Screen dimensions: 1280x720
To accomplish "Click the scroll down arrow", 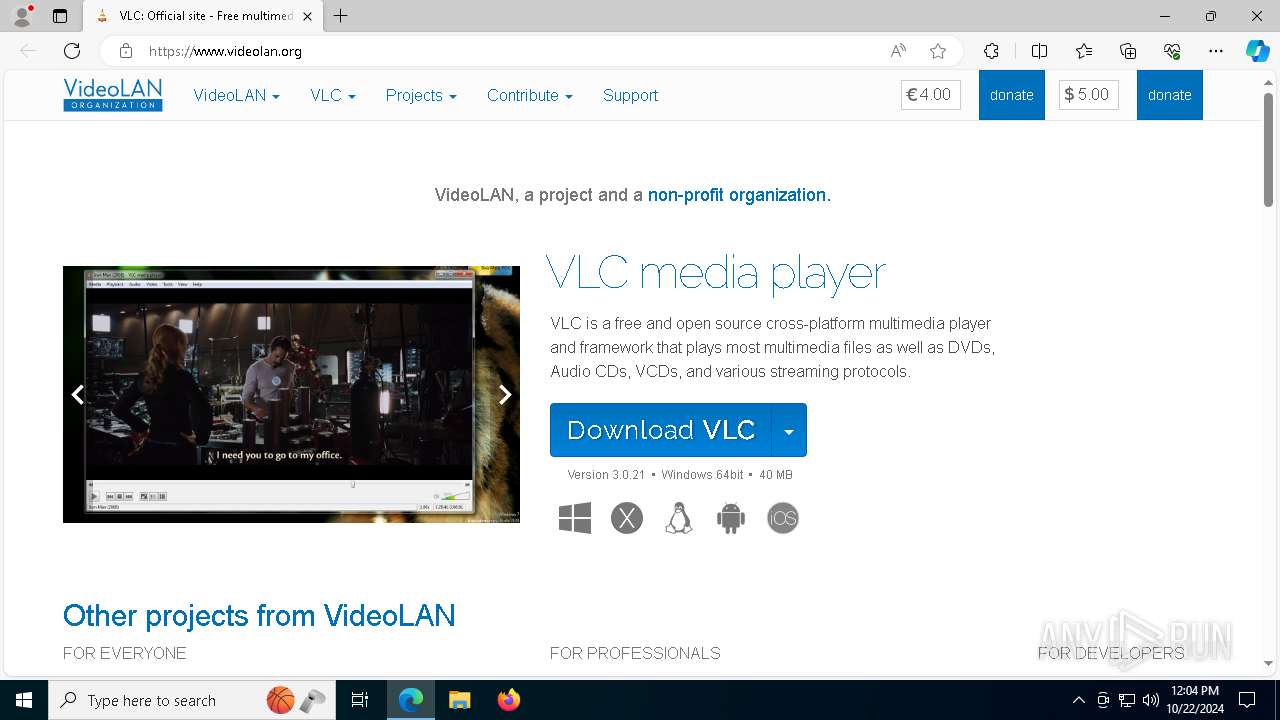I will pos(1268,664).
